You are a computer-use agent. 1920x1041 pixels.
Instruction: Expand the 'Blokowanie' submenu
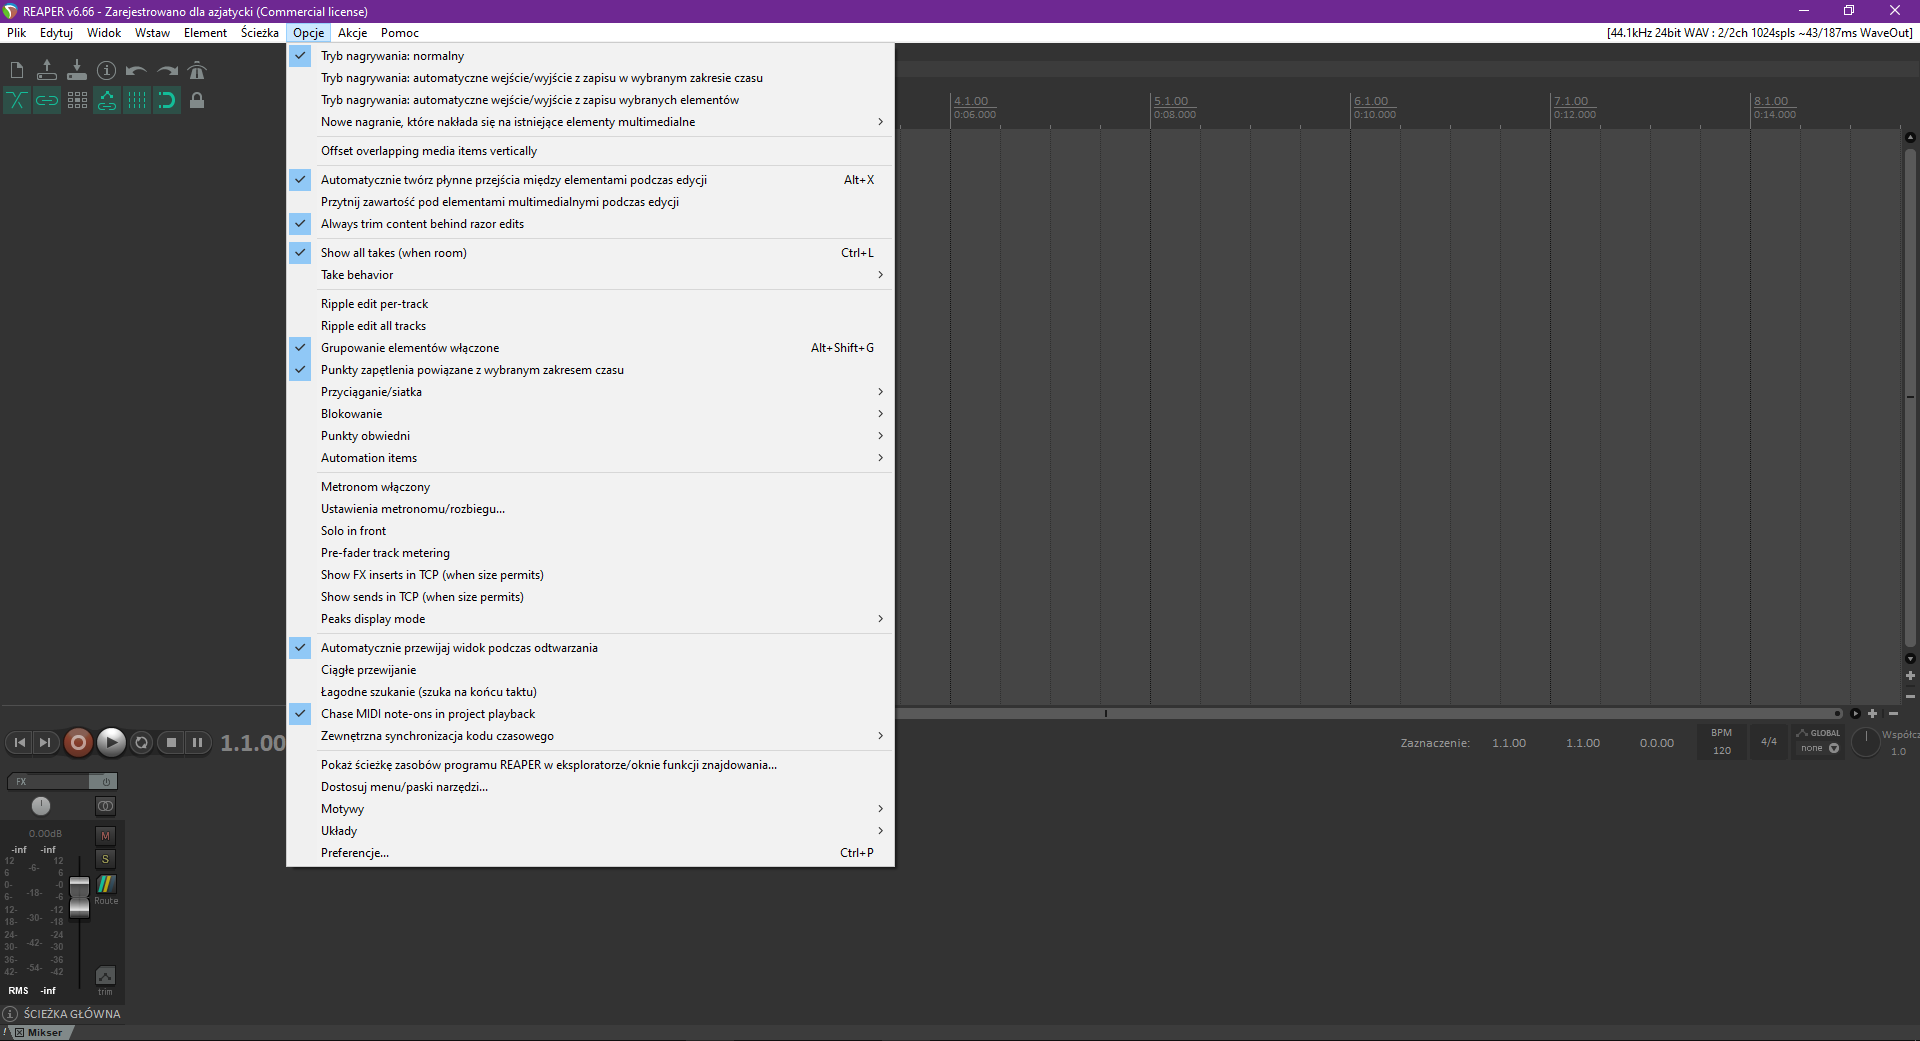pos(590,414)
